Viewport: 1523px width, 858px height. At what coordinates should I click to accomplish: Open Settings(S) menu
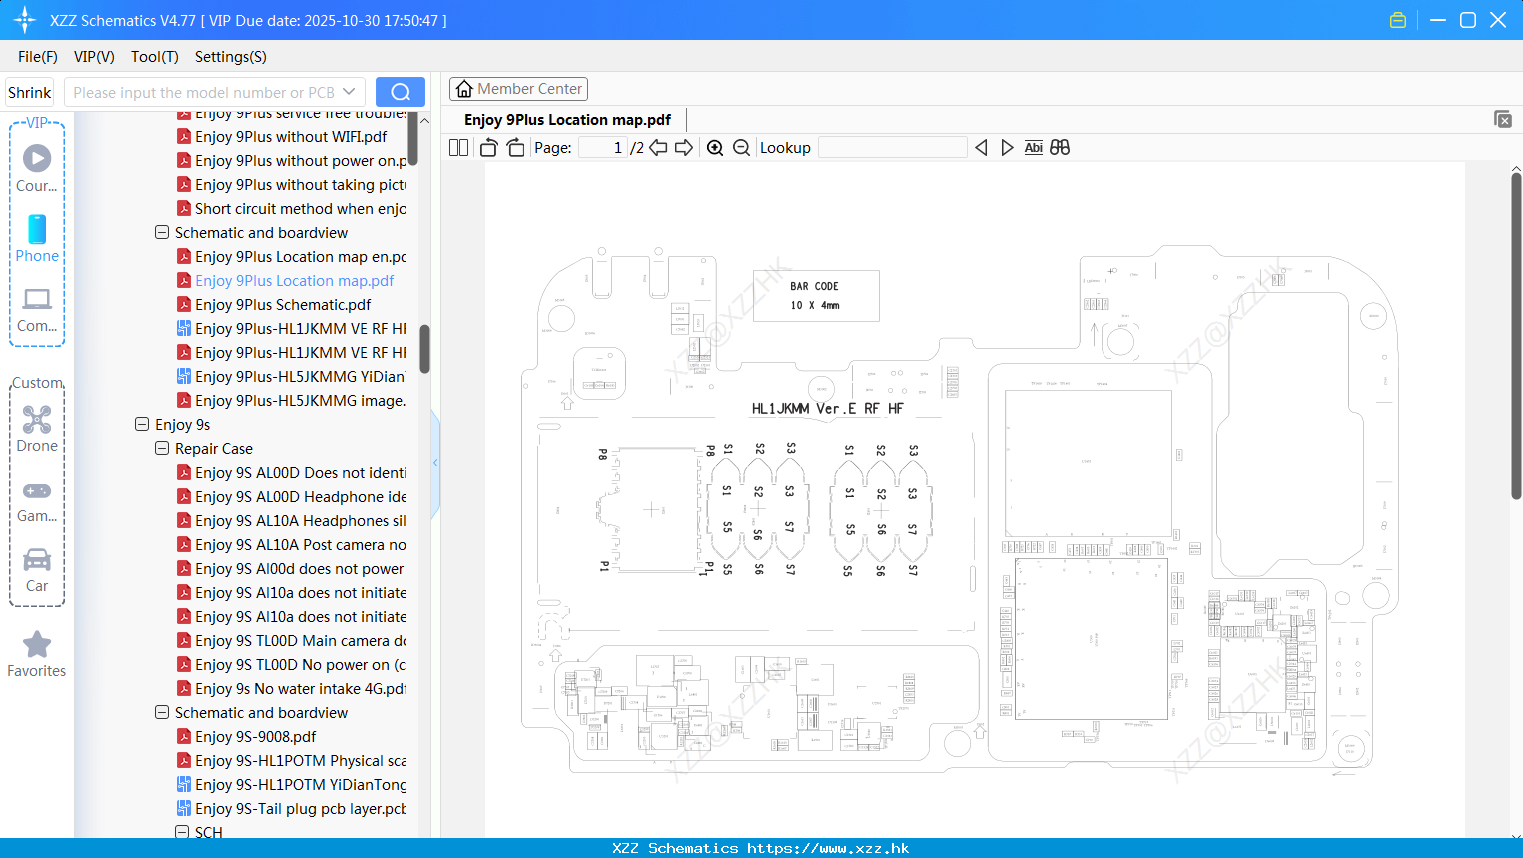[x=231, y=57]
